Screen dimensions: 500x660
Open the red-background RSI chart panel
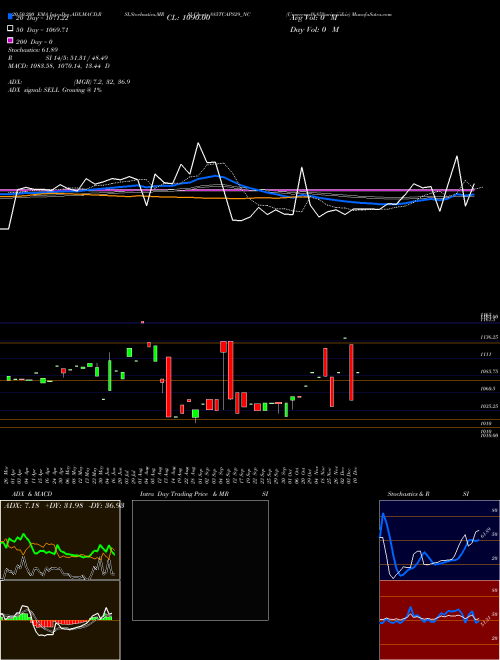[439, 620]
